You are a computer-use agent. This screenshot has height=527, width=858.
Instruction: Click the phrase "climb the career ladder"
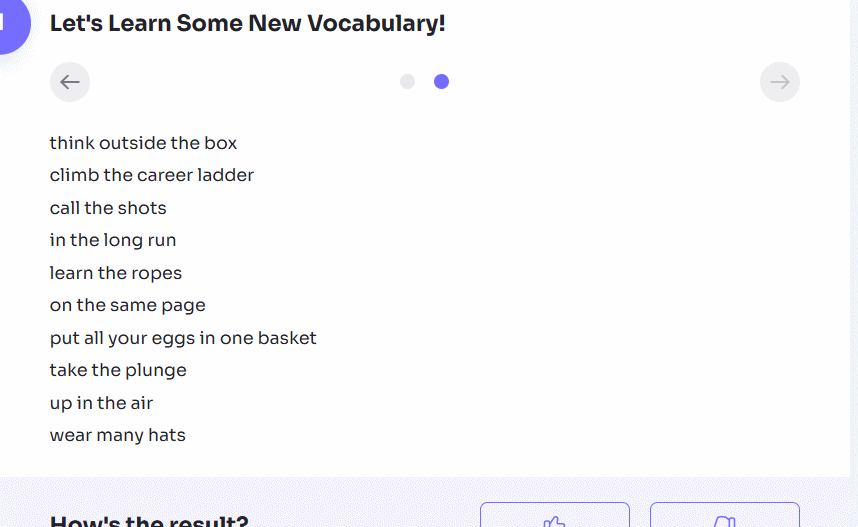point(152,175)
